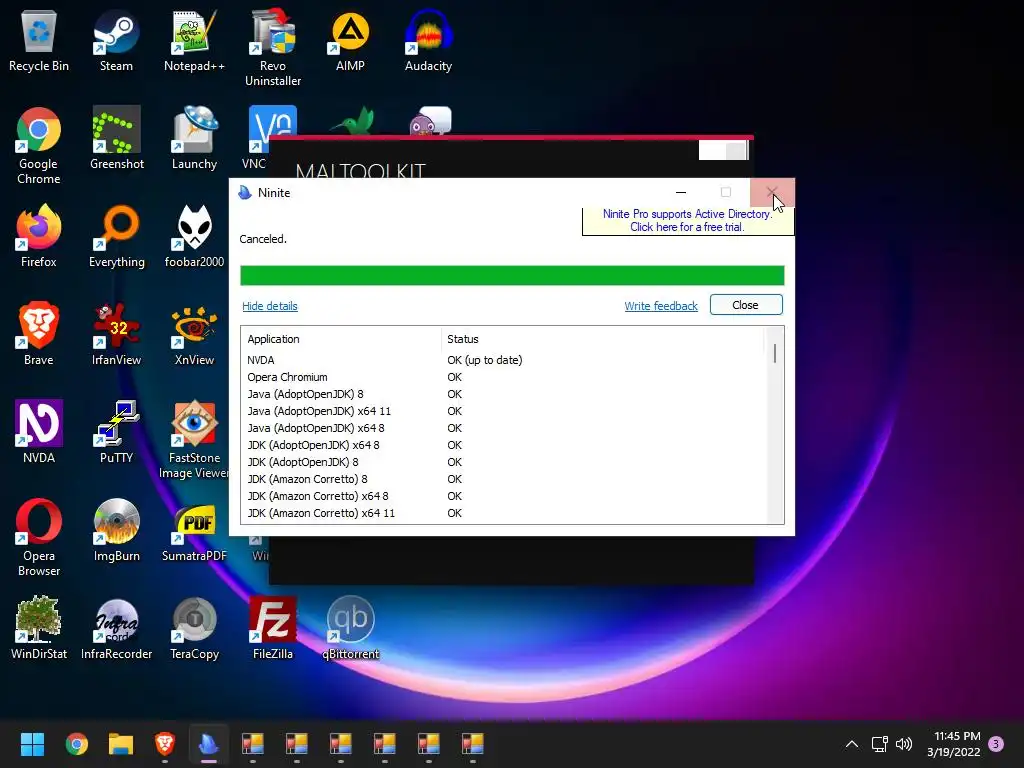Viewport: 1024px width, 768px height.
Task: Select the NVDA desktop icon
Action: click(x=39, y=432)
